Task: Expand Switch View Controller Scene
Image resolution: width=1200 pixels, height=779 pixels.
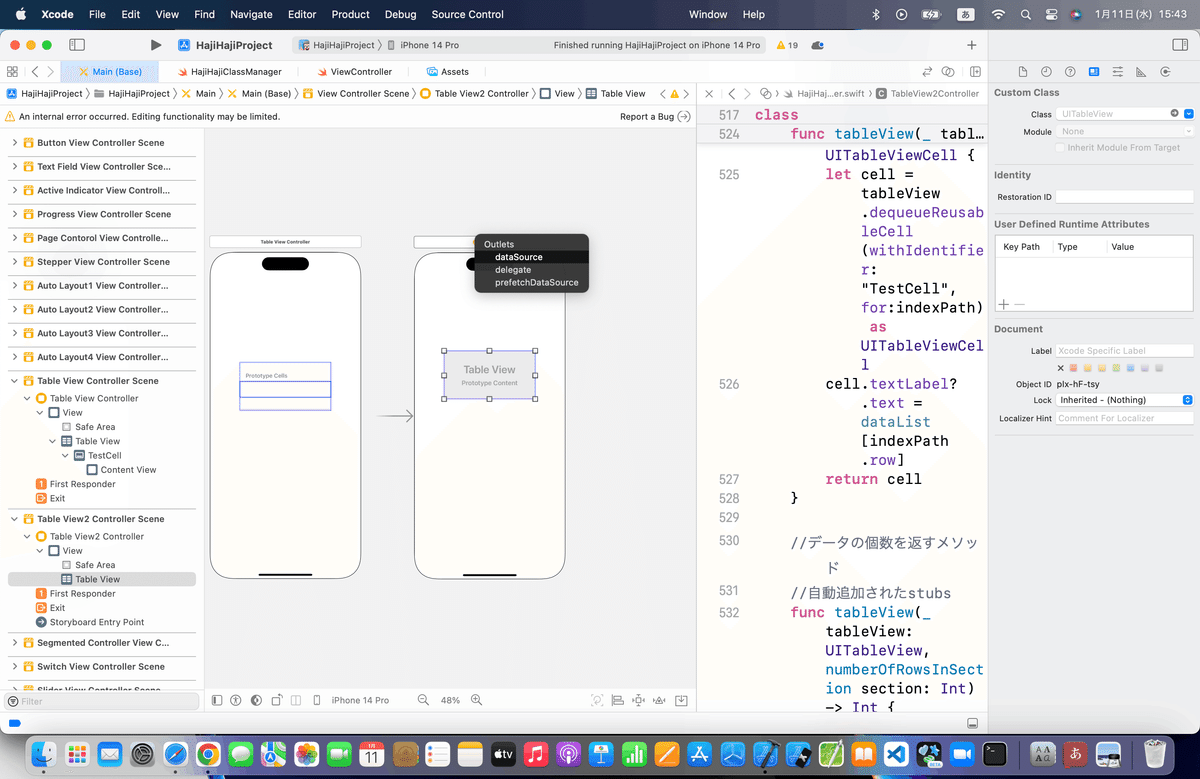Action: click(15, 667)
